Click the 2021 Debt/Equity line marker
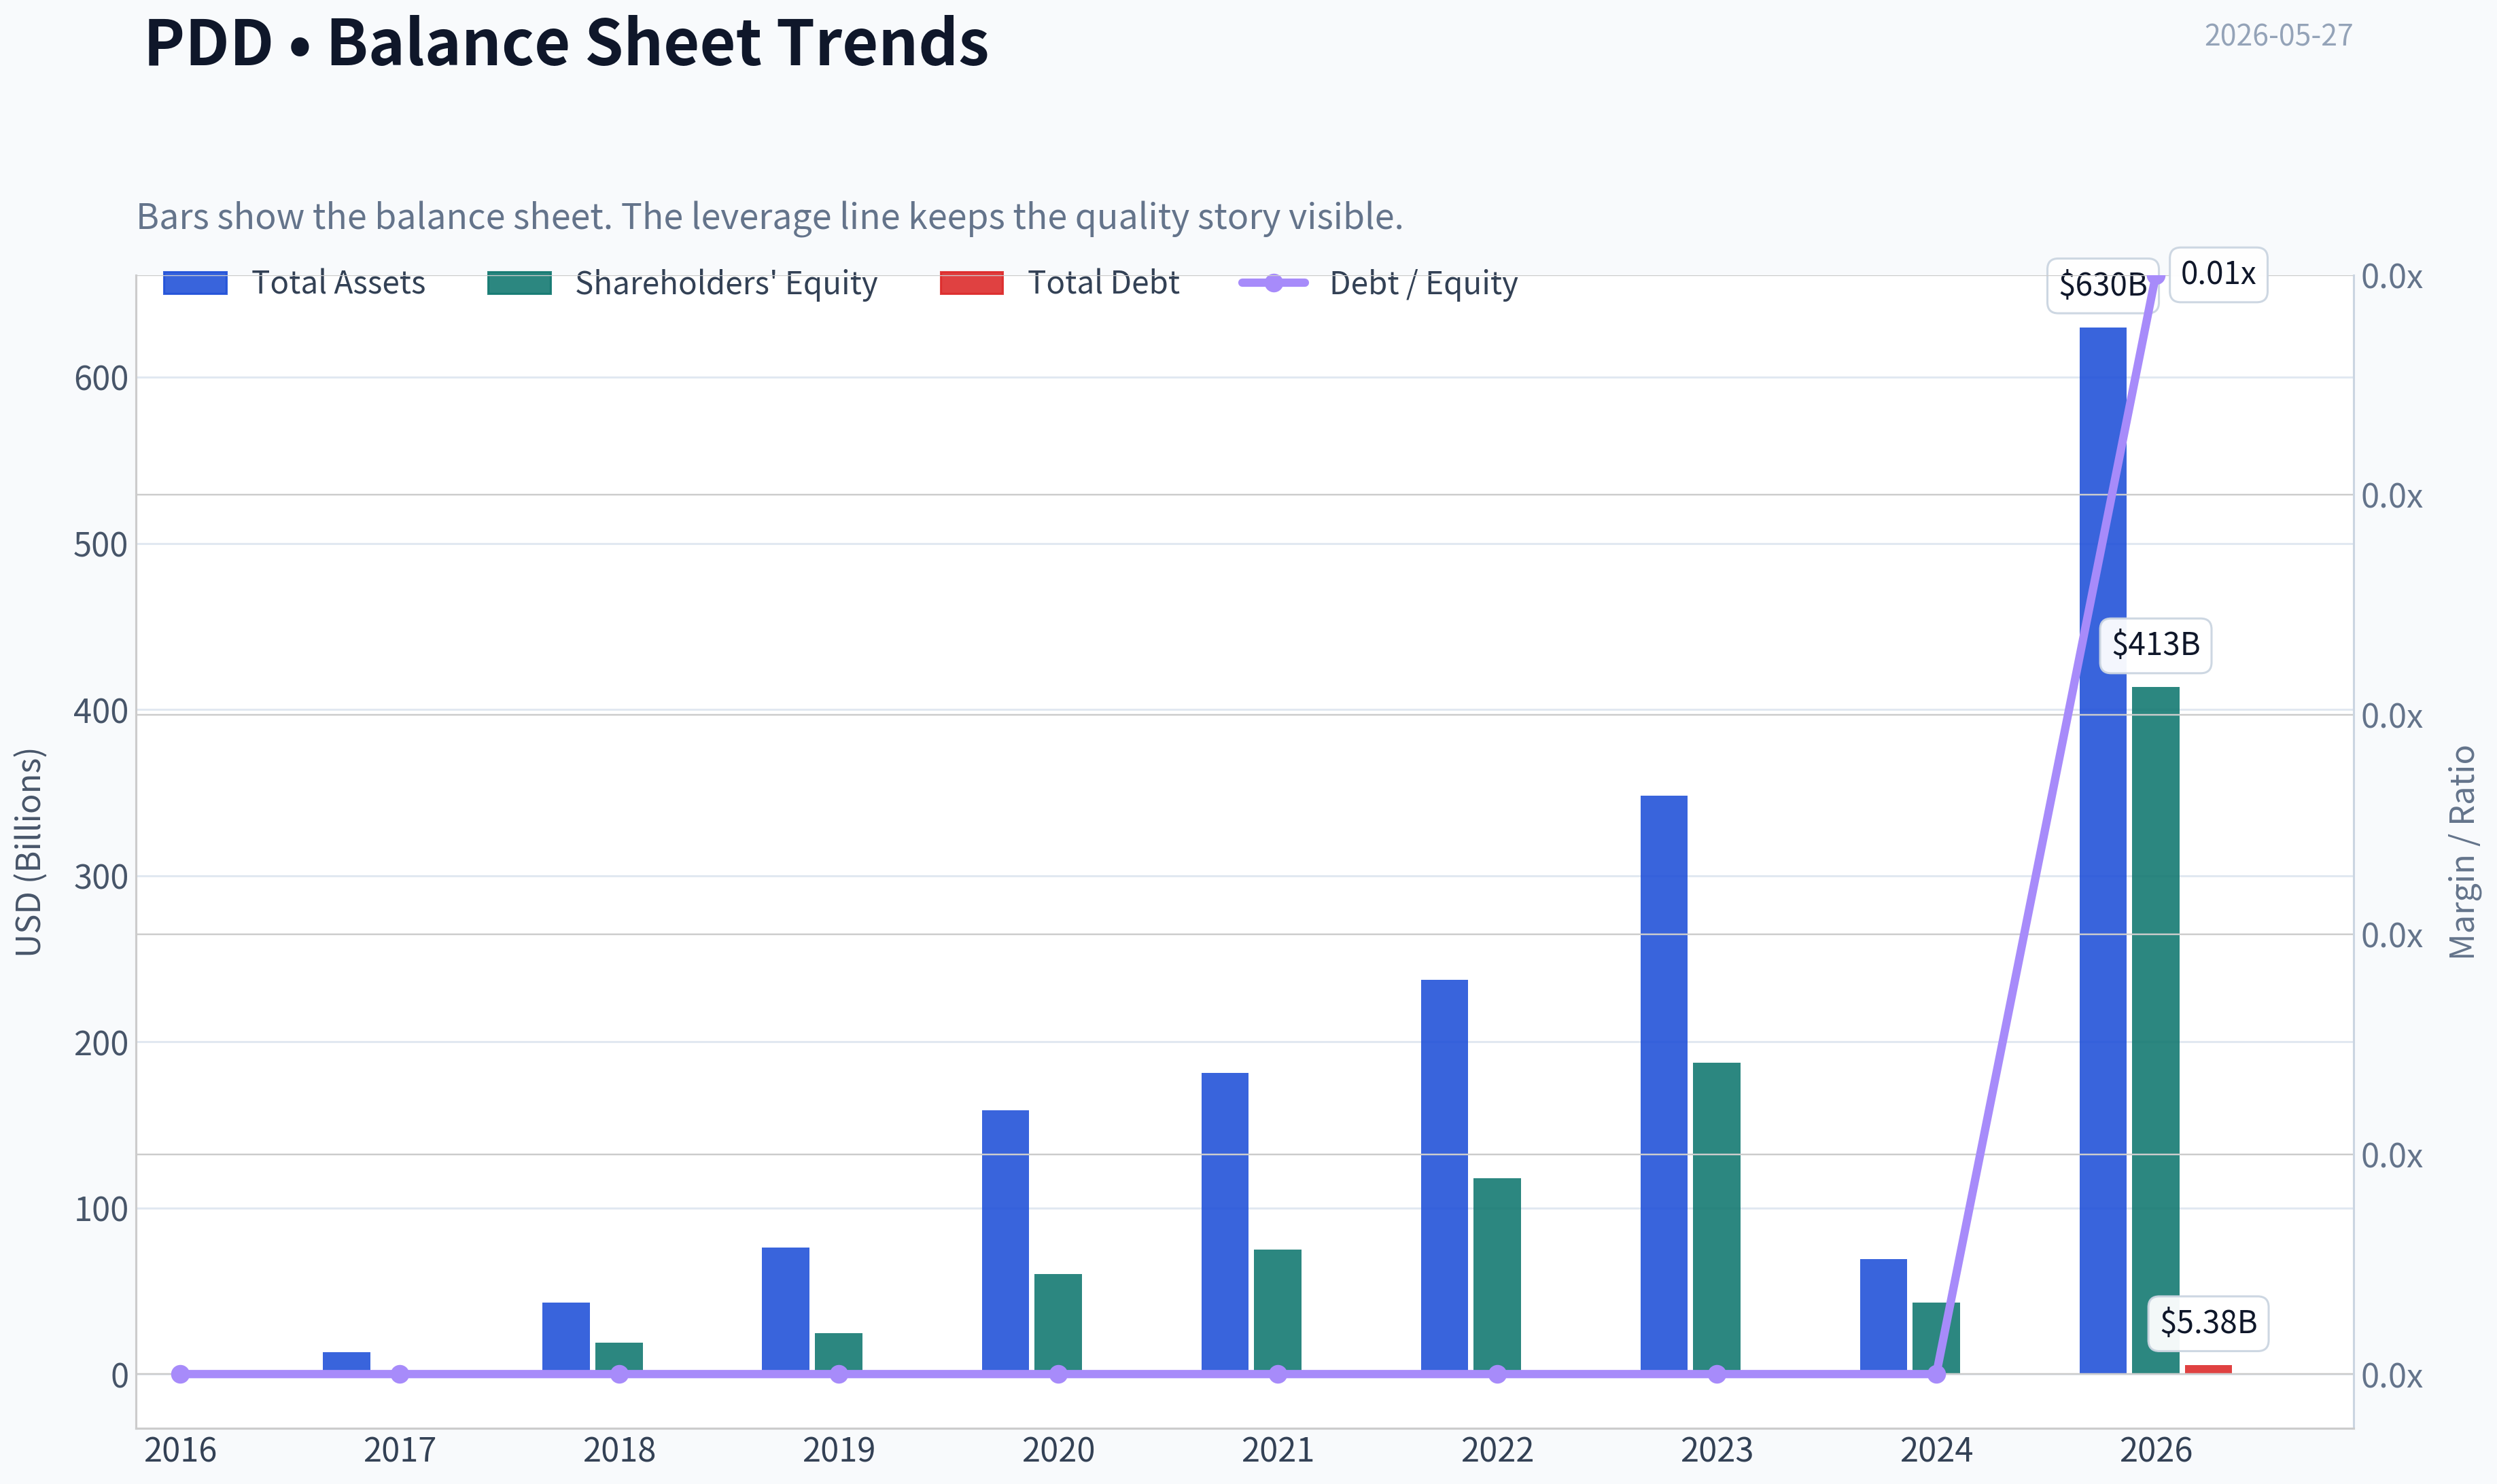The width and height of the screenshot is (2497, 1484). coord(1278,1374)
